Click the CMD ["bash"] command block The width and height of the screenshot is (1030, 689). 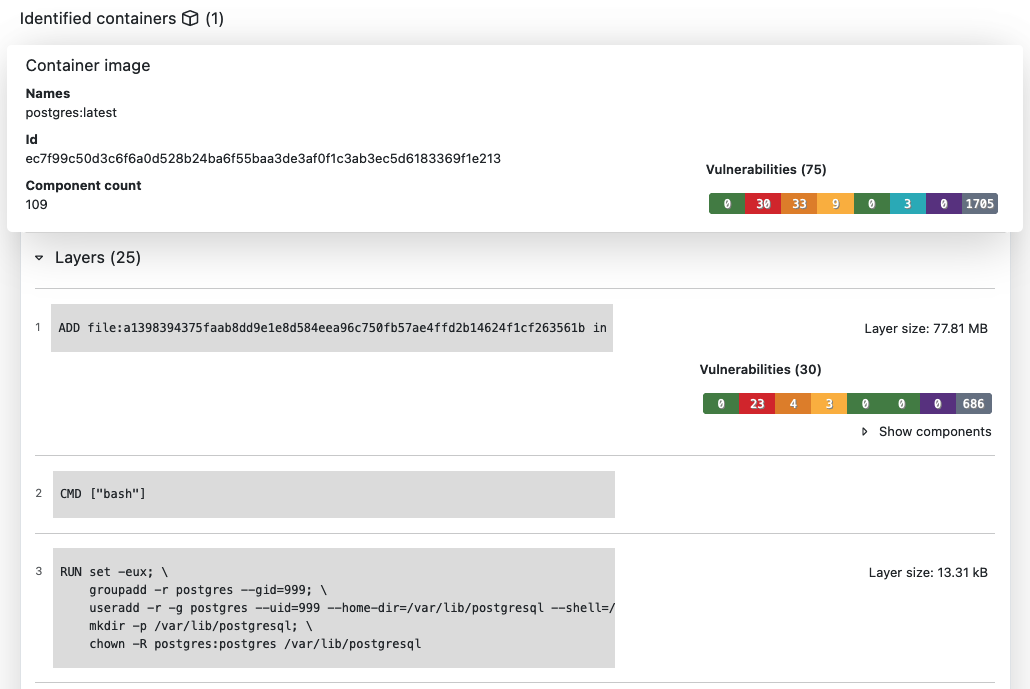(x=334, y=494)
